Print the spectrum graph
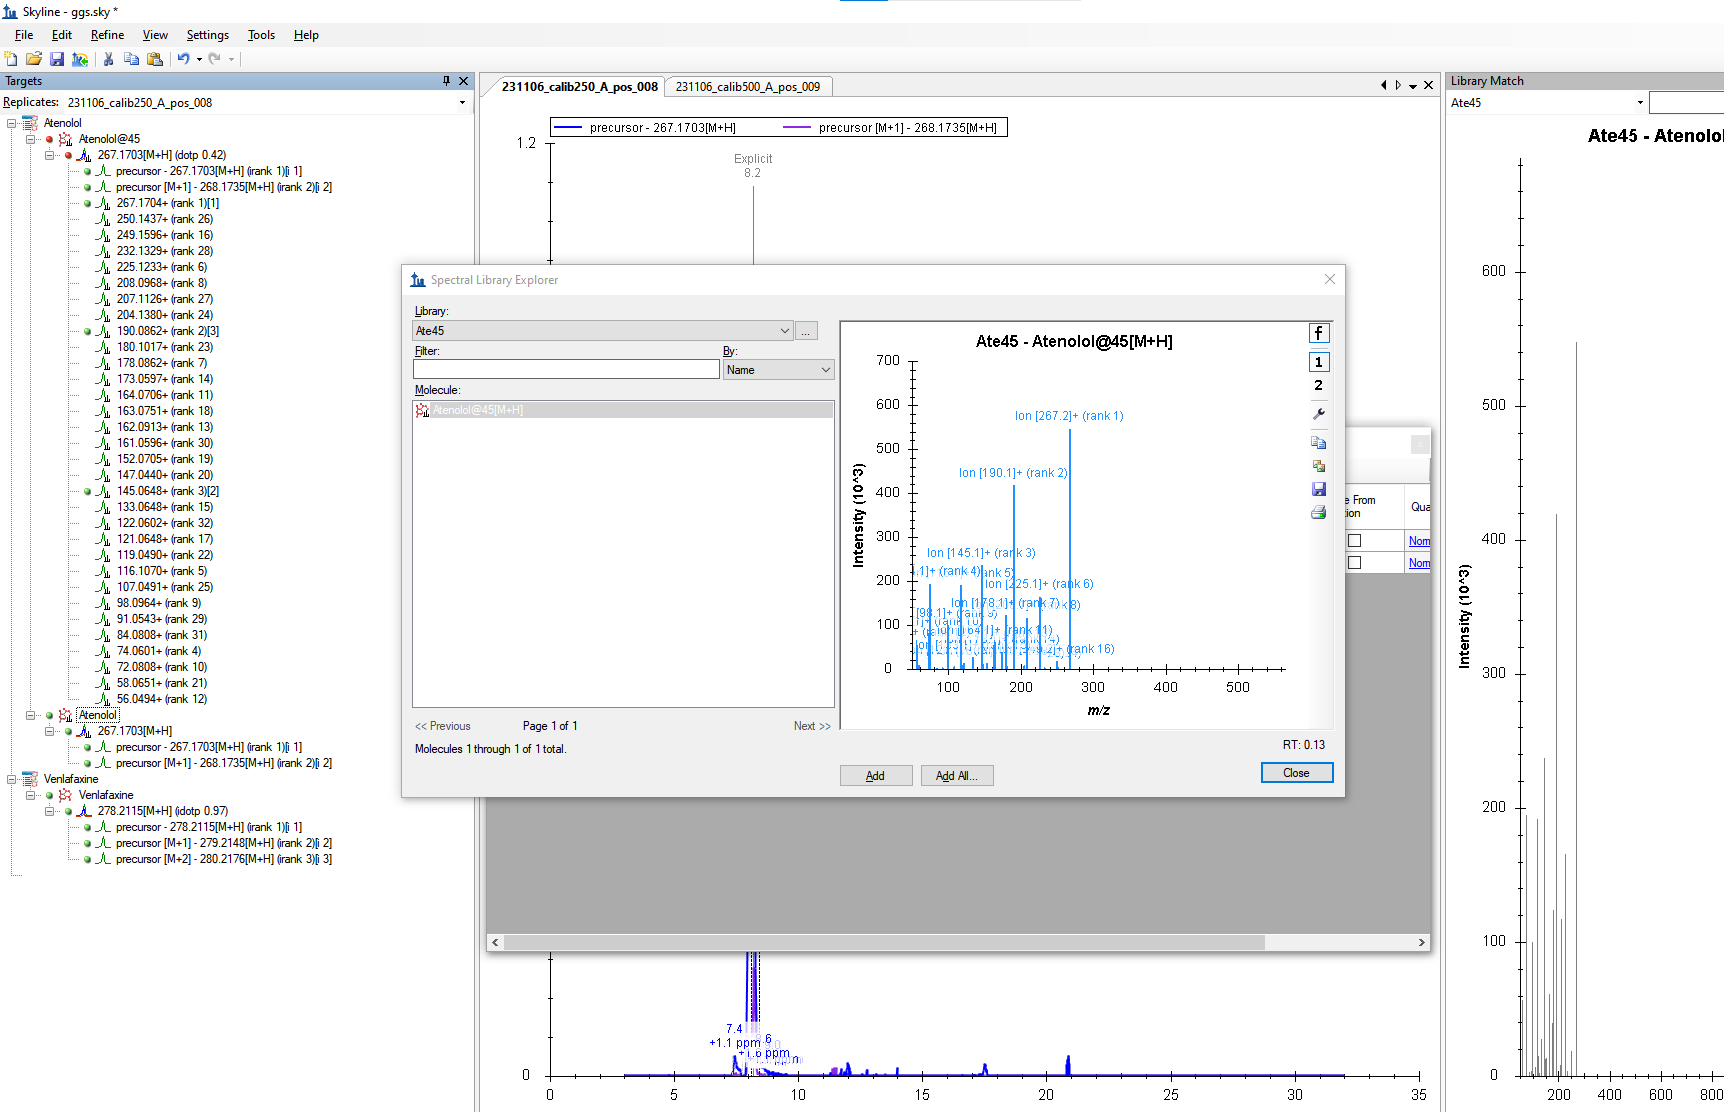The width and height of the screenshot is (1724, 1112). point(1318,513)
